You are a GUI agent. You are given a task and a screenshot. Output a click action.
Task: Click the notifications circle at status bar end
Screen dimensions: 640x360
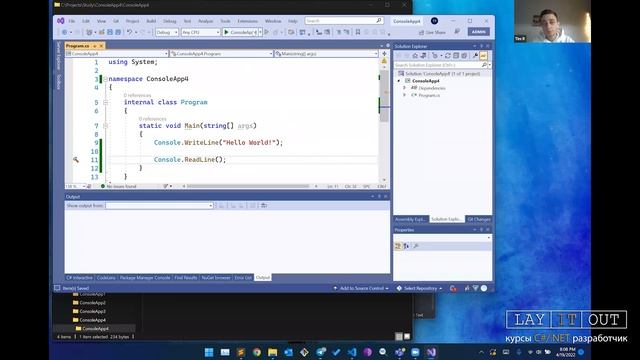[x=484, y=288]
